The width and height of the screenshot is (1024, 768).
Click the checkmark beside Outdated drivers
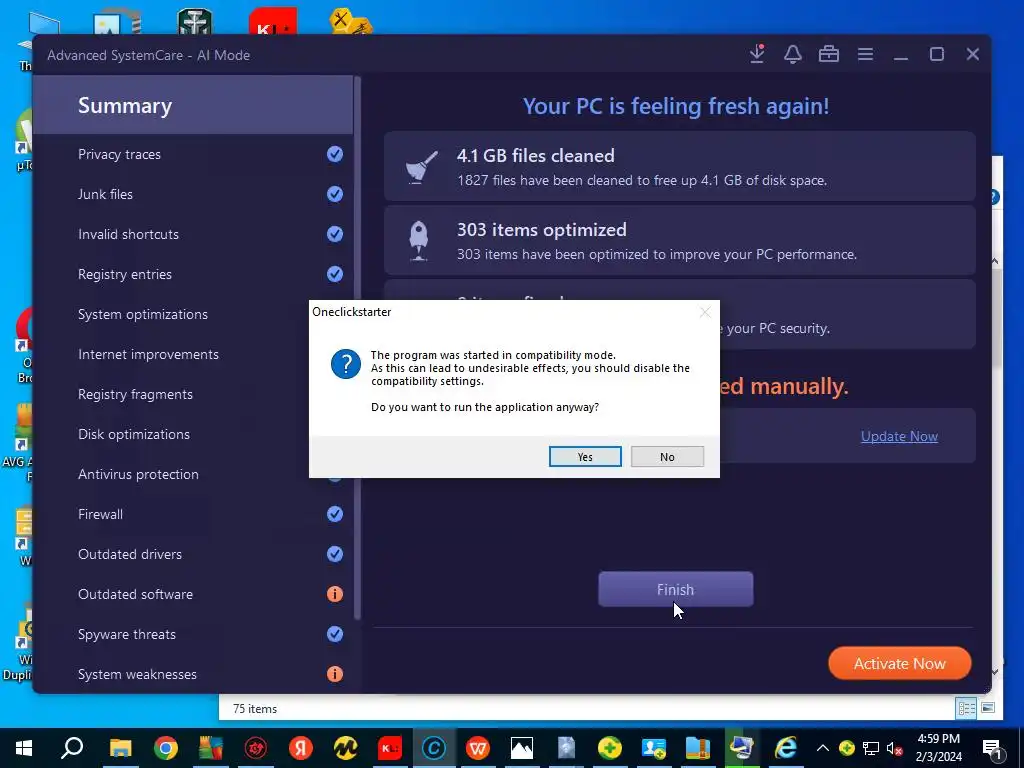coord(334,554)
